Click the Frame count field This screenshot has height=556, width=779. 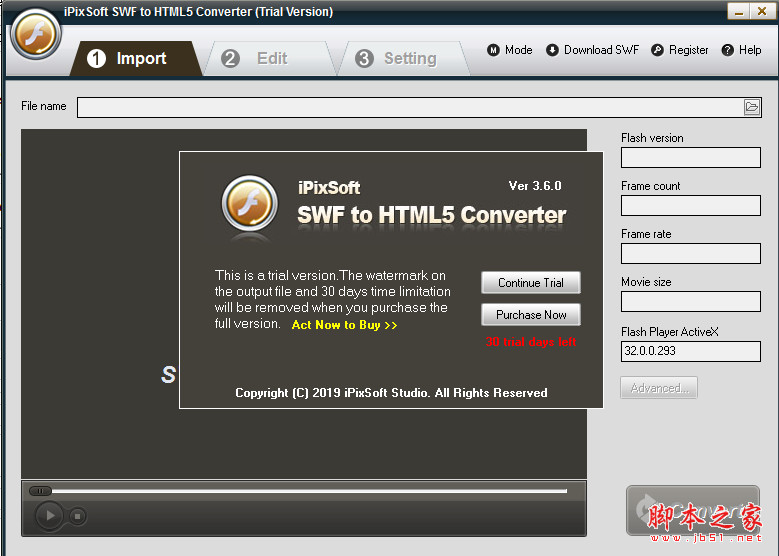coord(691,205)
